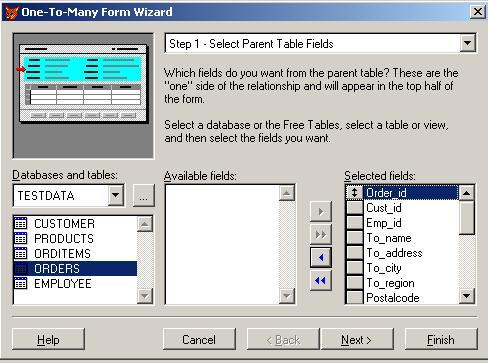Select the Cust_id field

411,208
